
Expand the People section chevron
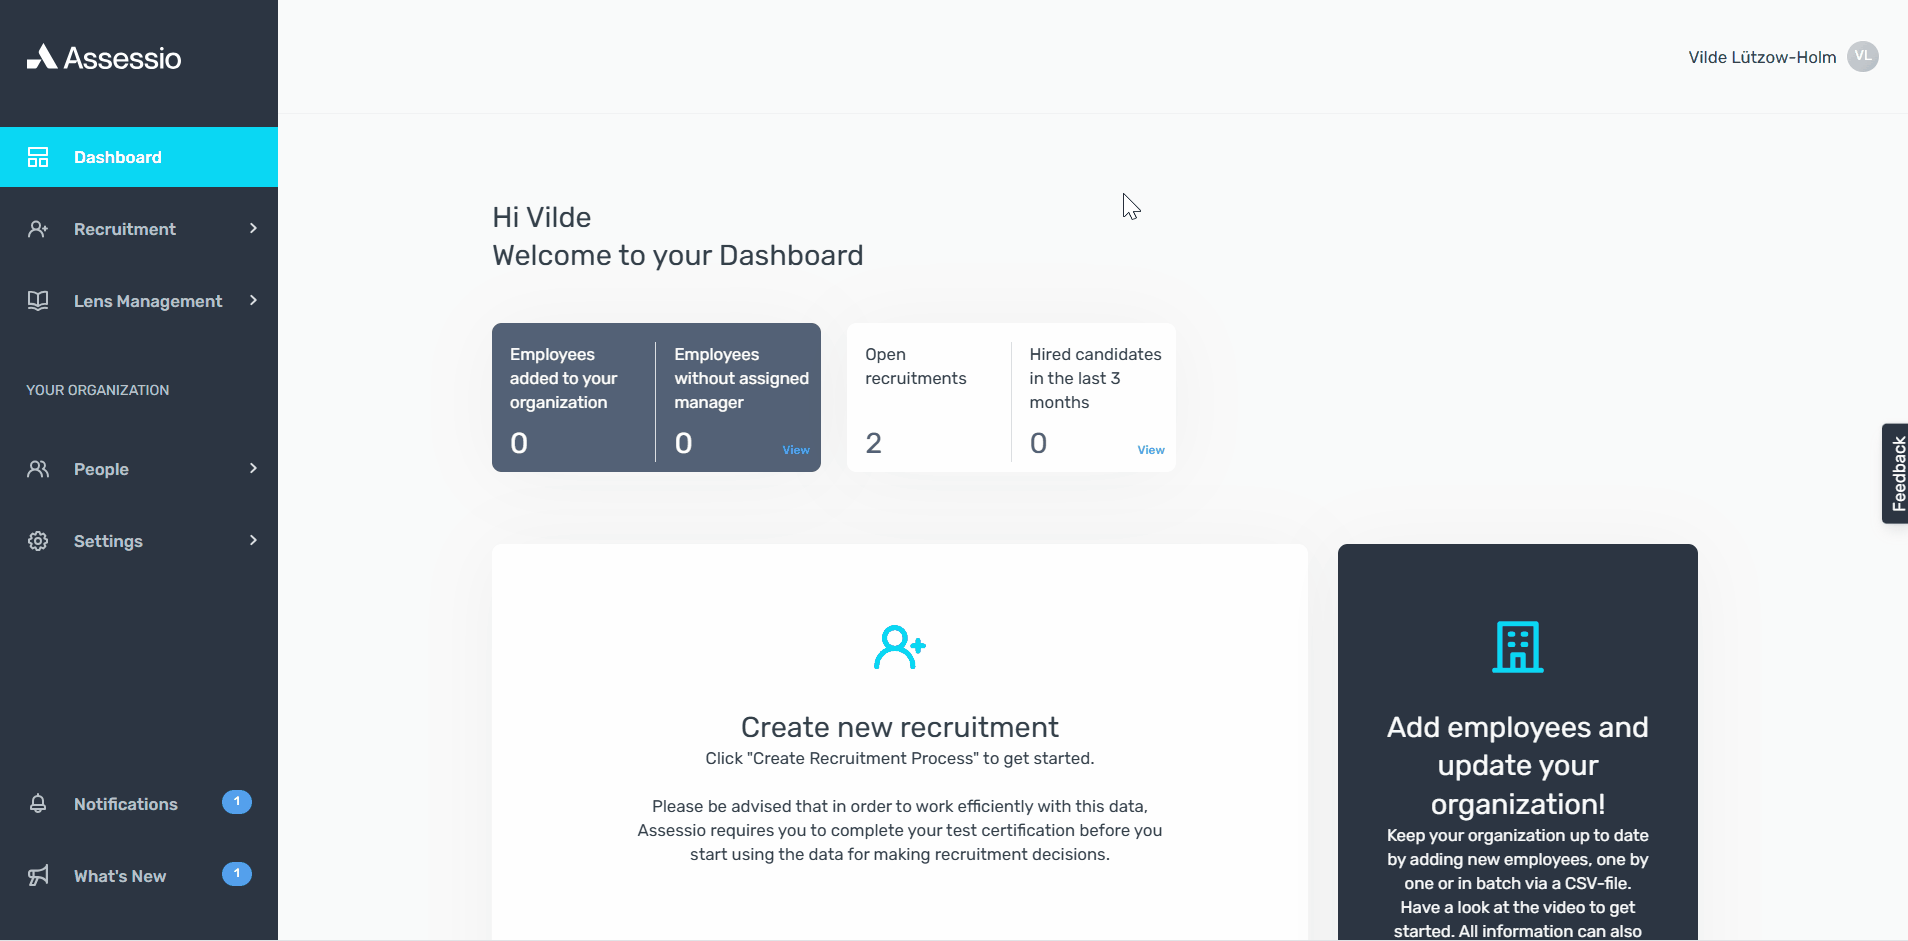(252, 468)
